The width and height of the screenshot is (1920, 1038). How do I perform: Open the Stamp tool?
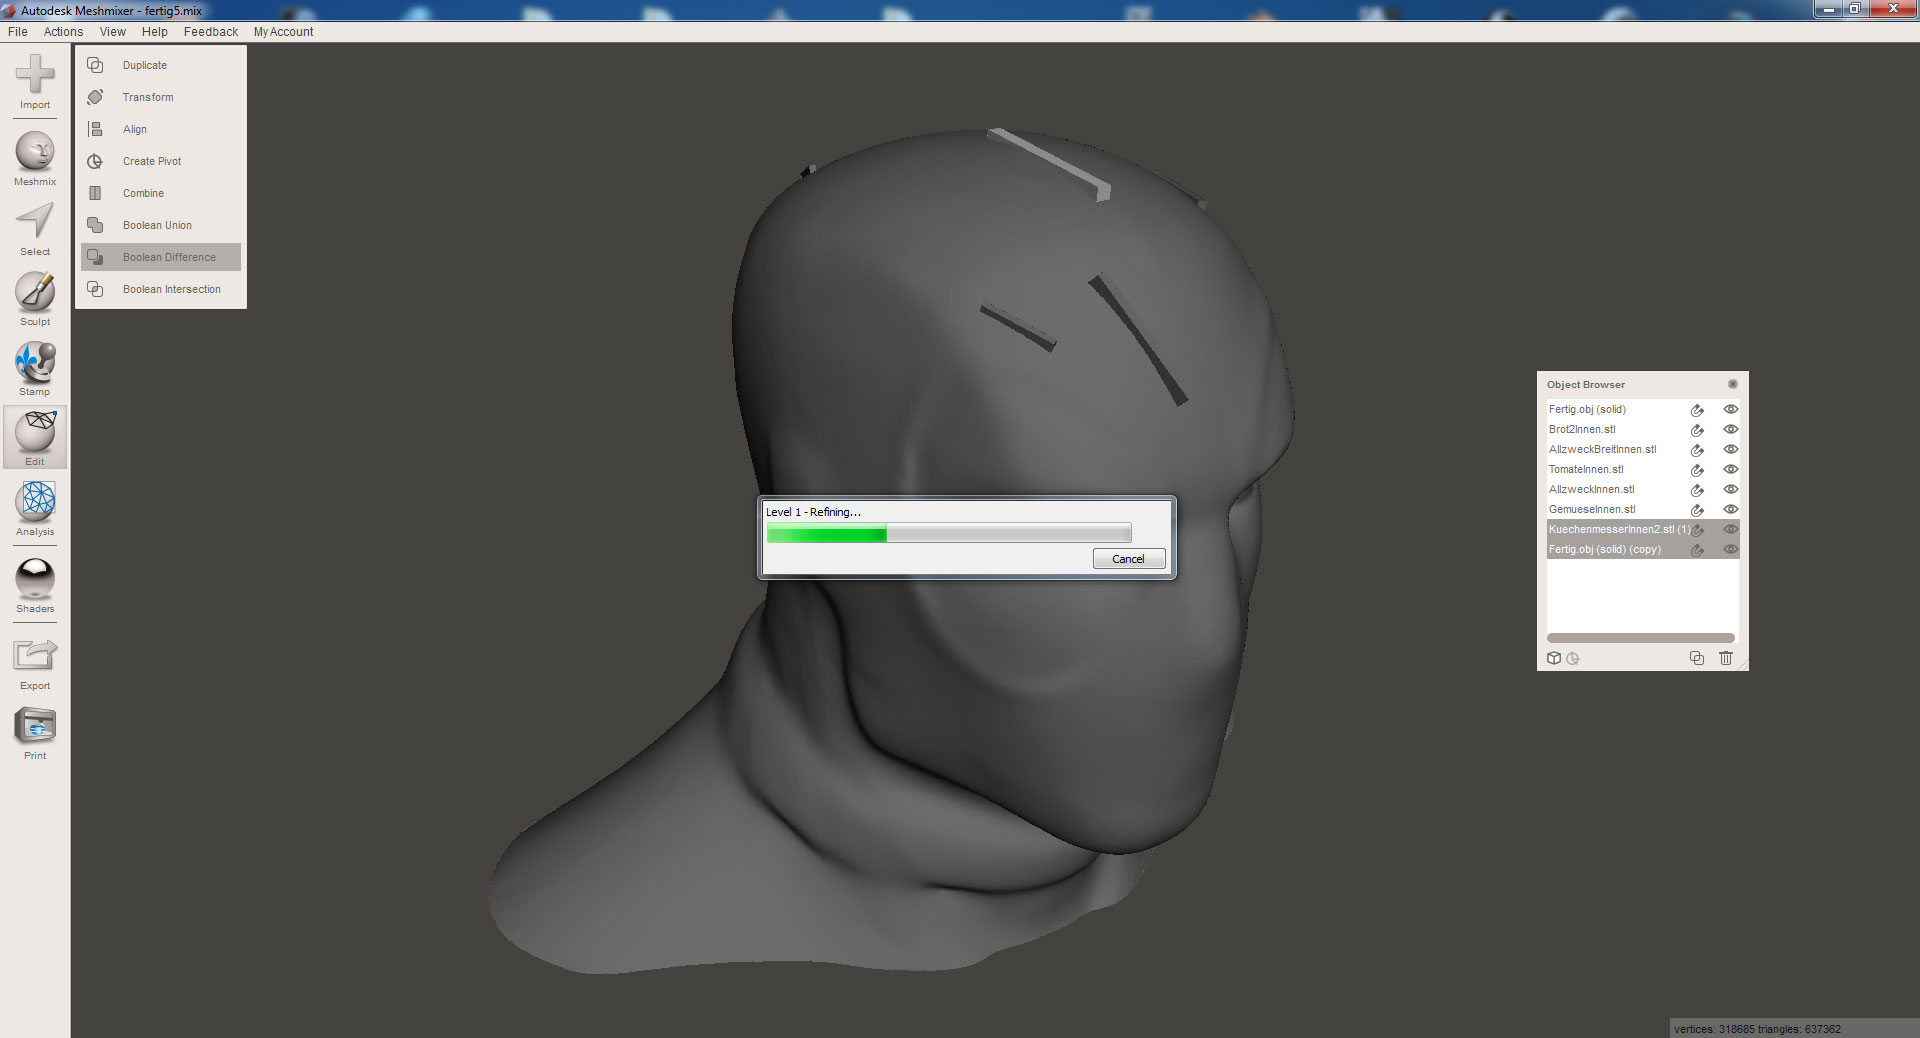35,369
